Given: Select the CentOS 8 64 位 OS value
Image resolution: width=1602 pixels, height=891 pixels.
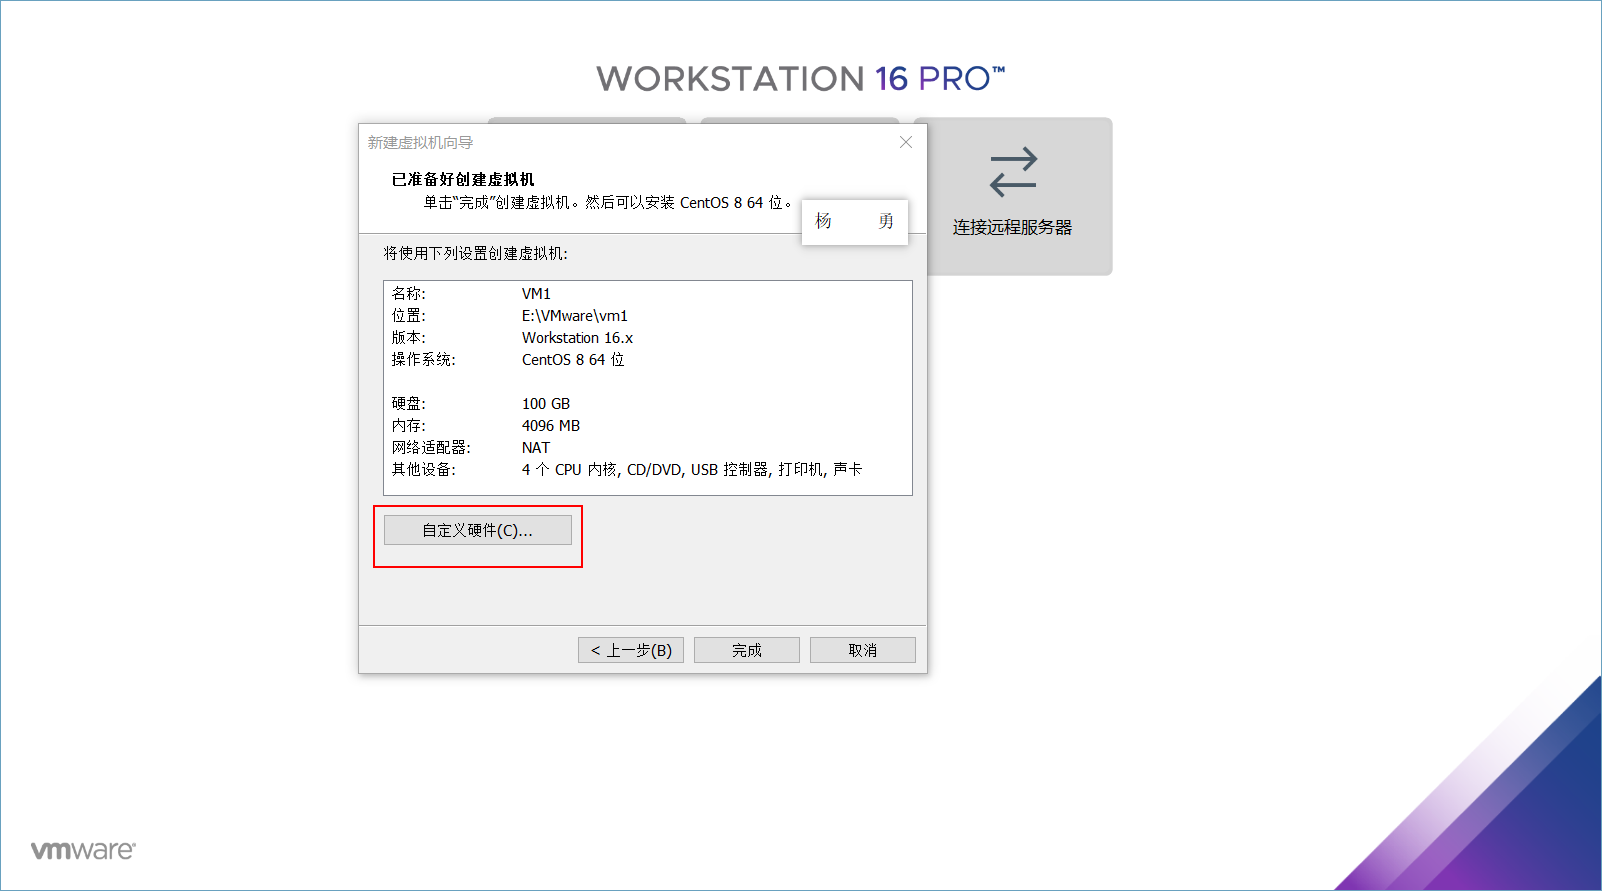Looking at the screenshot, I should click(573, 359).
